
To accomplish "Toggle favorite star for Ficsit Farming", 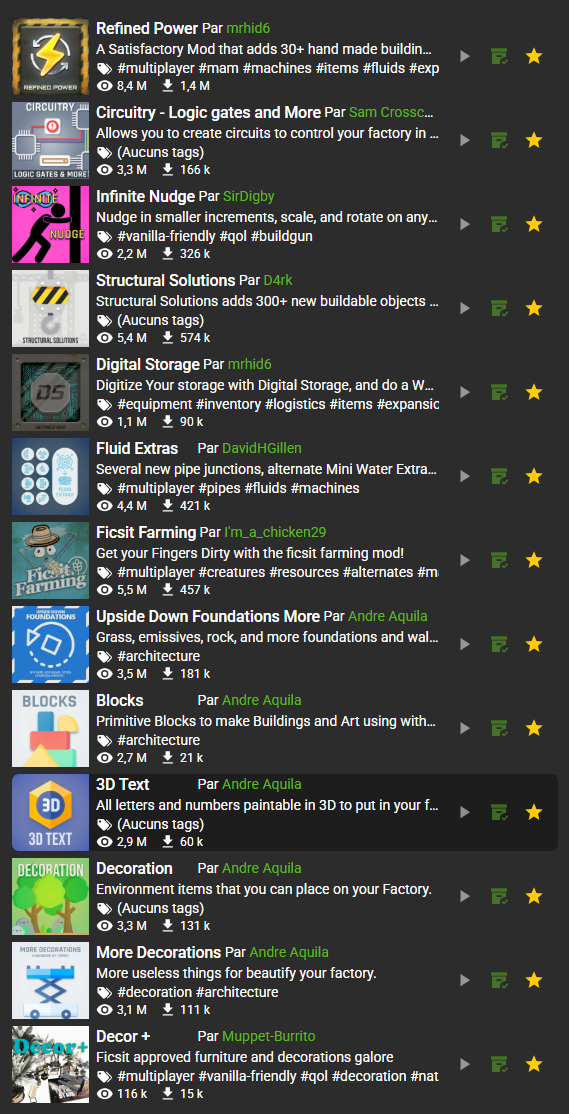I will (534, 561).
